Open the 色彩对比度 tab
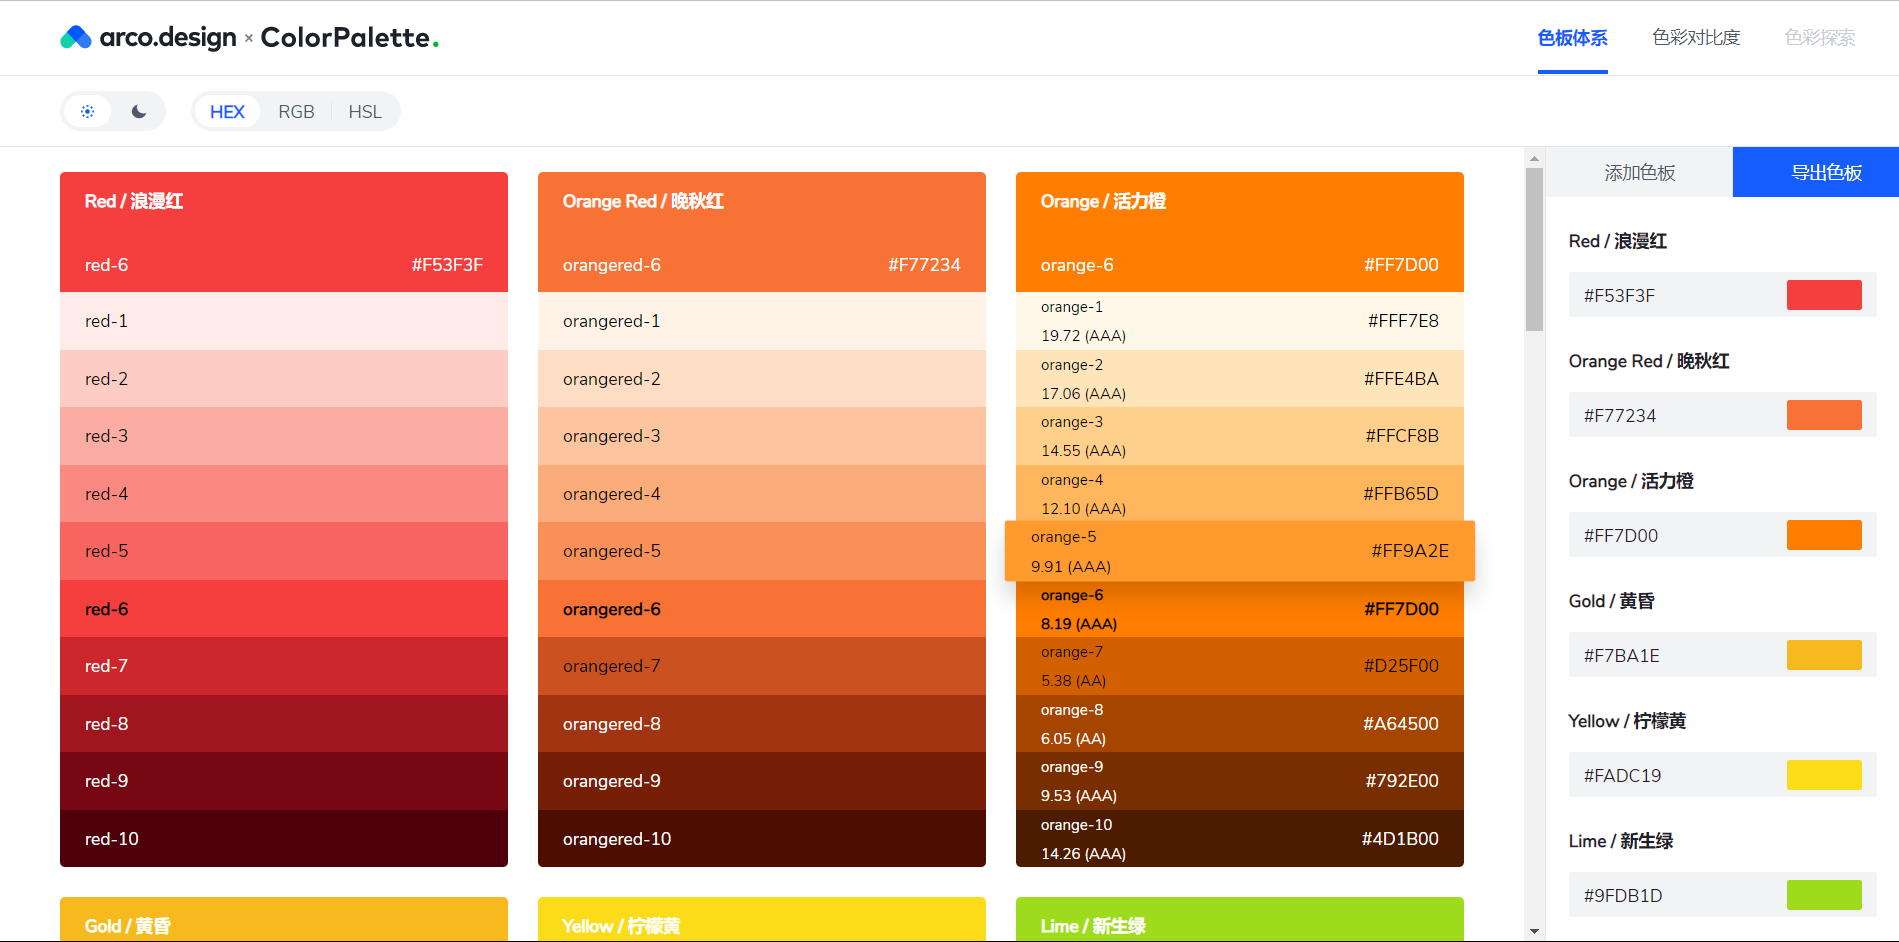This screenshot has height=942, width=1899. (1696, 38)
